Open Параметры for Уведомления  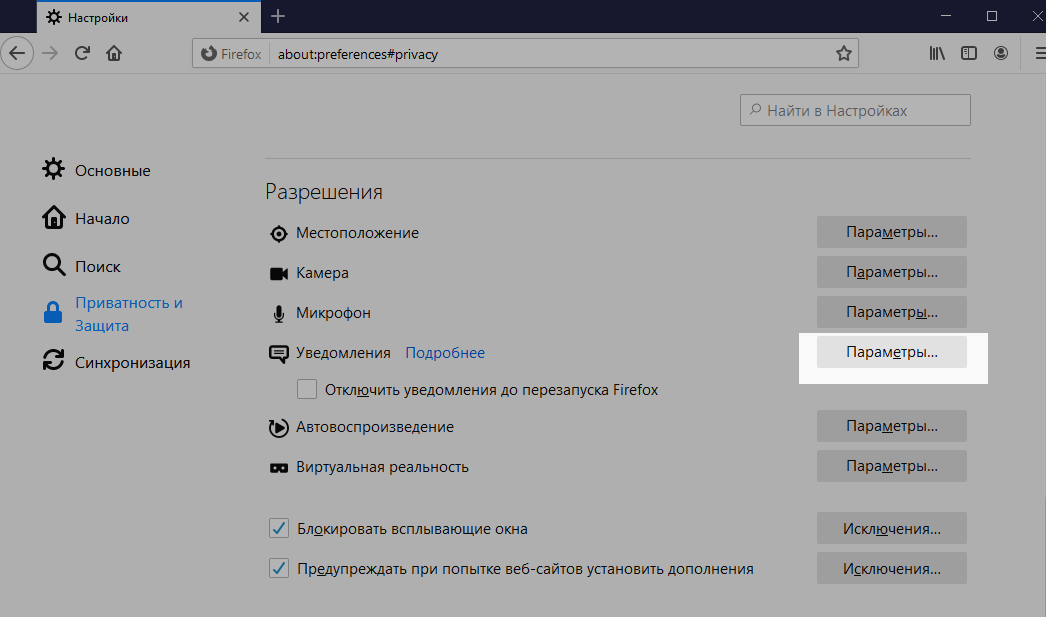[x=891, y=352]
